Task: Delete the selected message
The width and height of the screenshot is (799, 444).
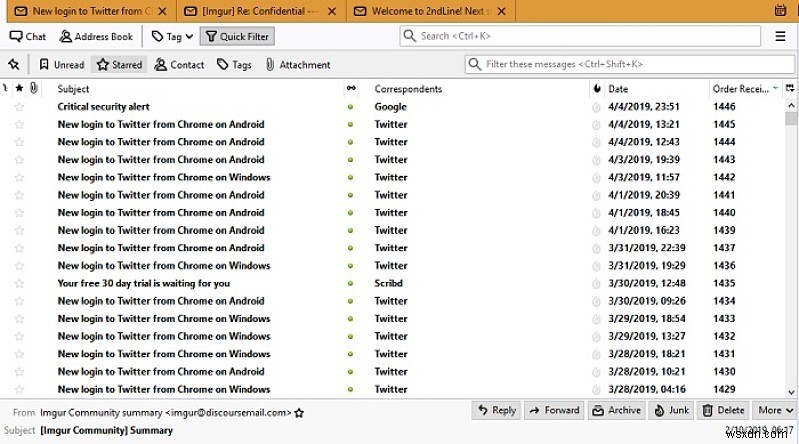Action: coord(723,410)
